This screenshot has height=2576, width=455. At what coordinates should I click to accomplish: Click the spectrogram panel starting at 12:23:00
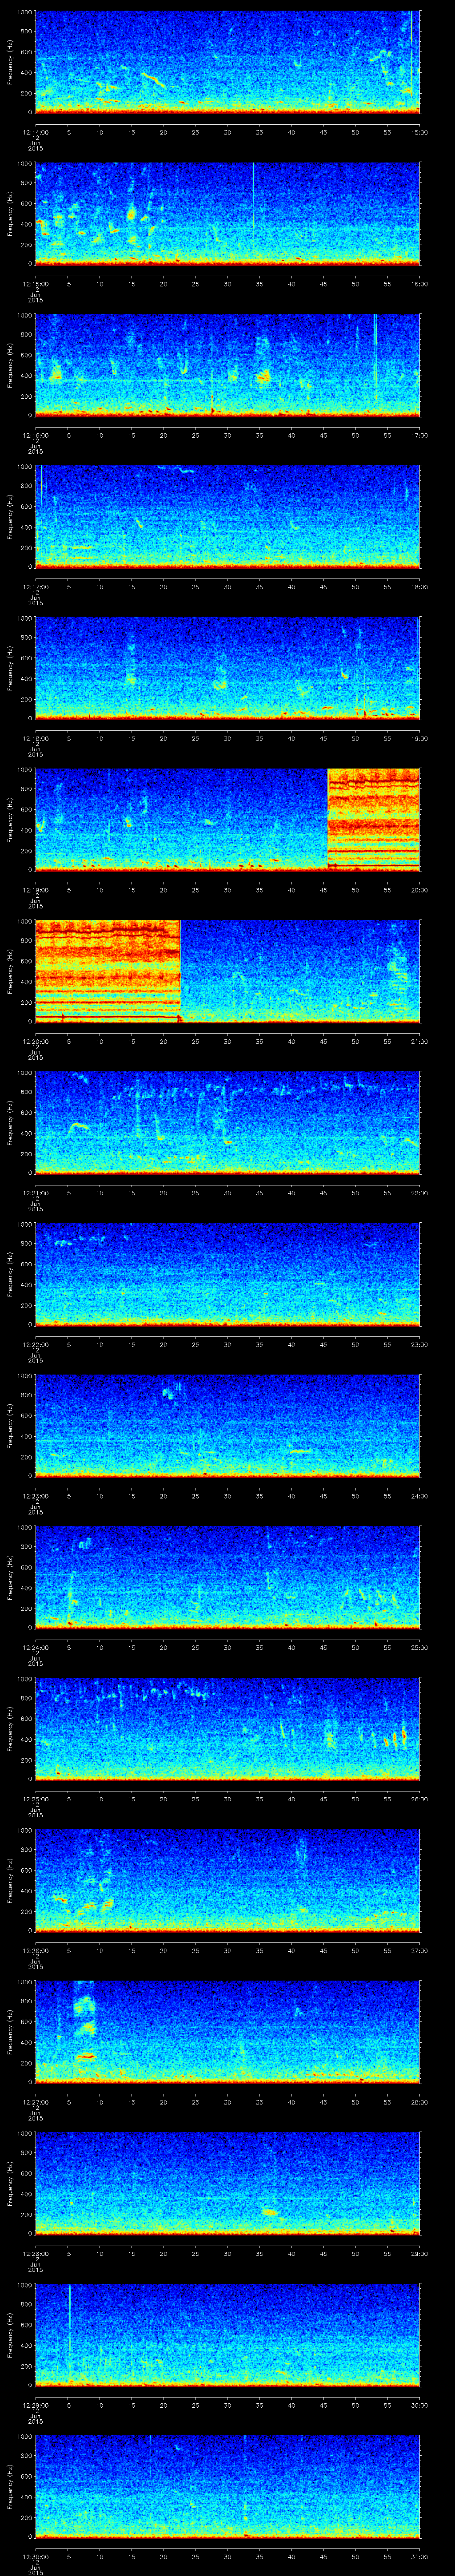click(228, 1426)
